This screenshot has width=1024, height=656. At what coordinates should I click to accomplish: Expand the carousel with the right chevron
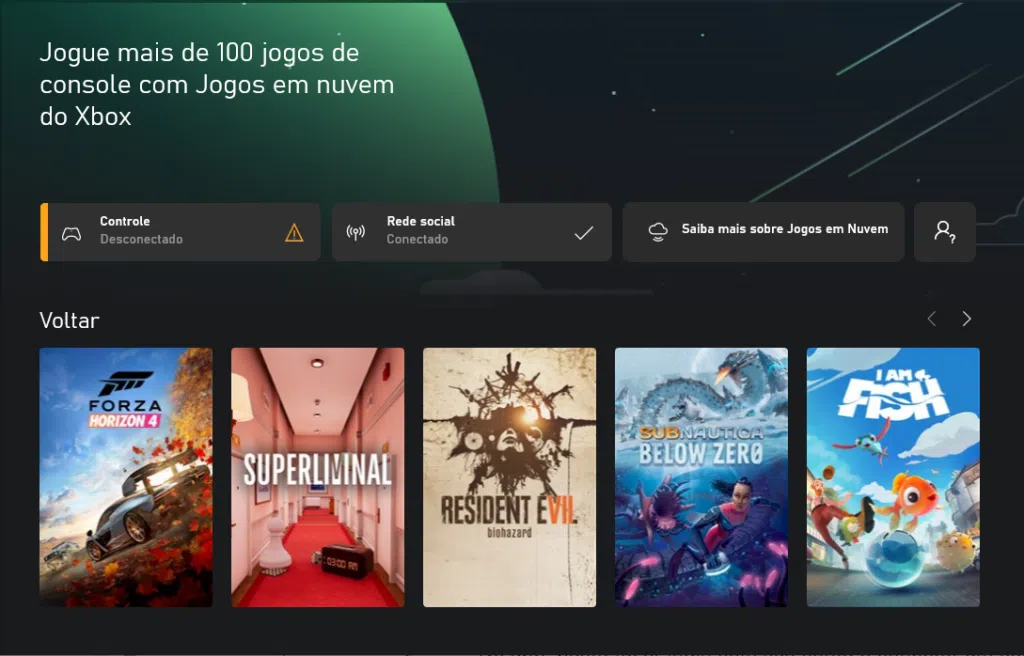click(x=966, y=318)
